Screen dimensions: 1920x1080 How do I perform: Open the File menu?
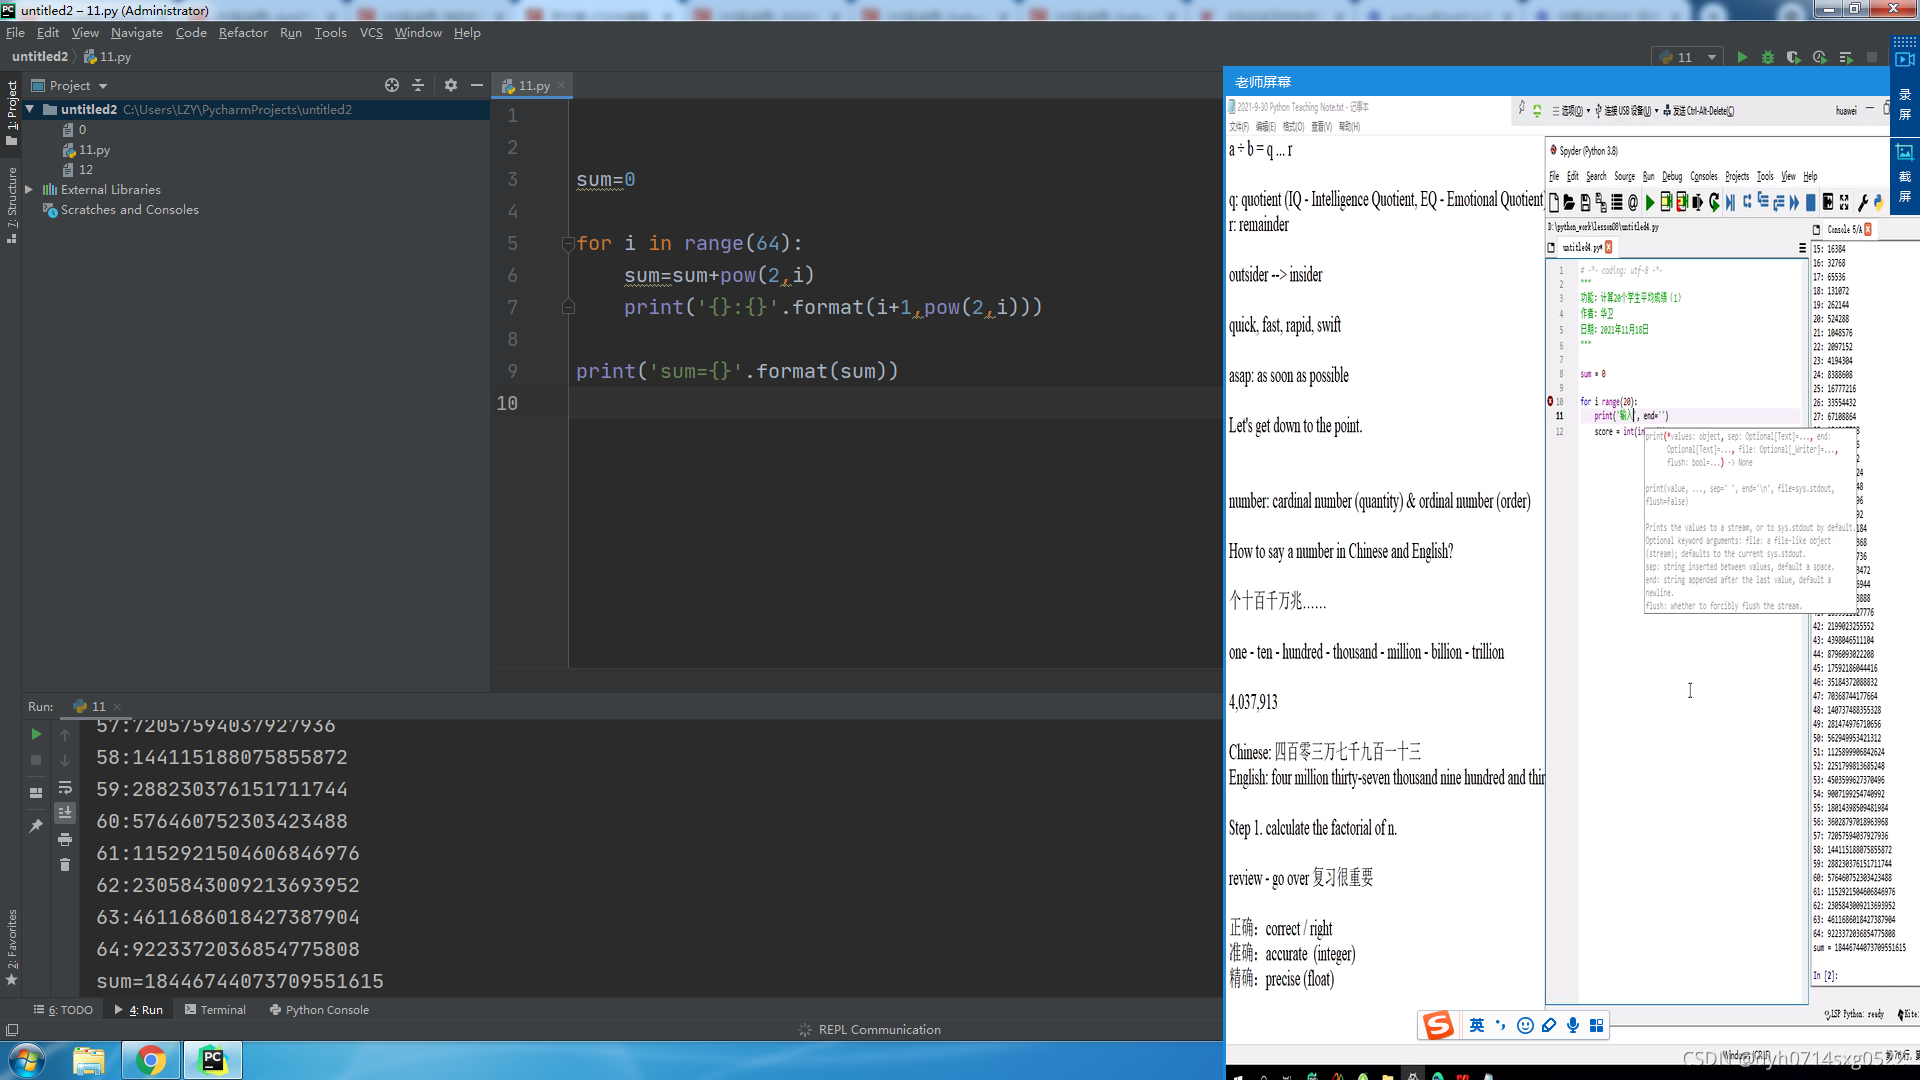tap(15, 33)
